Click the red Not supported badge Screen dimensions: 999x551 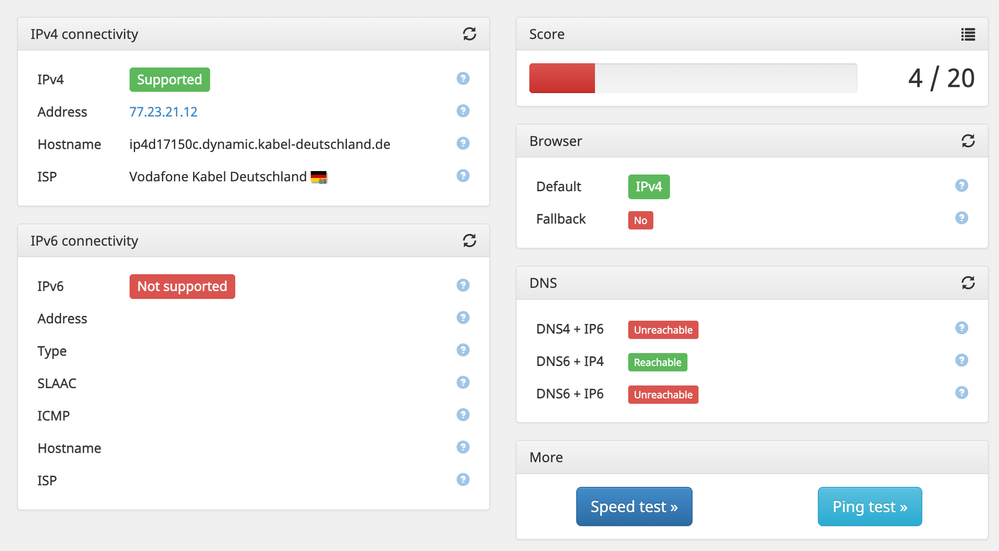tap(182, 286)
